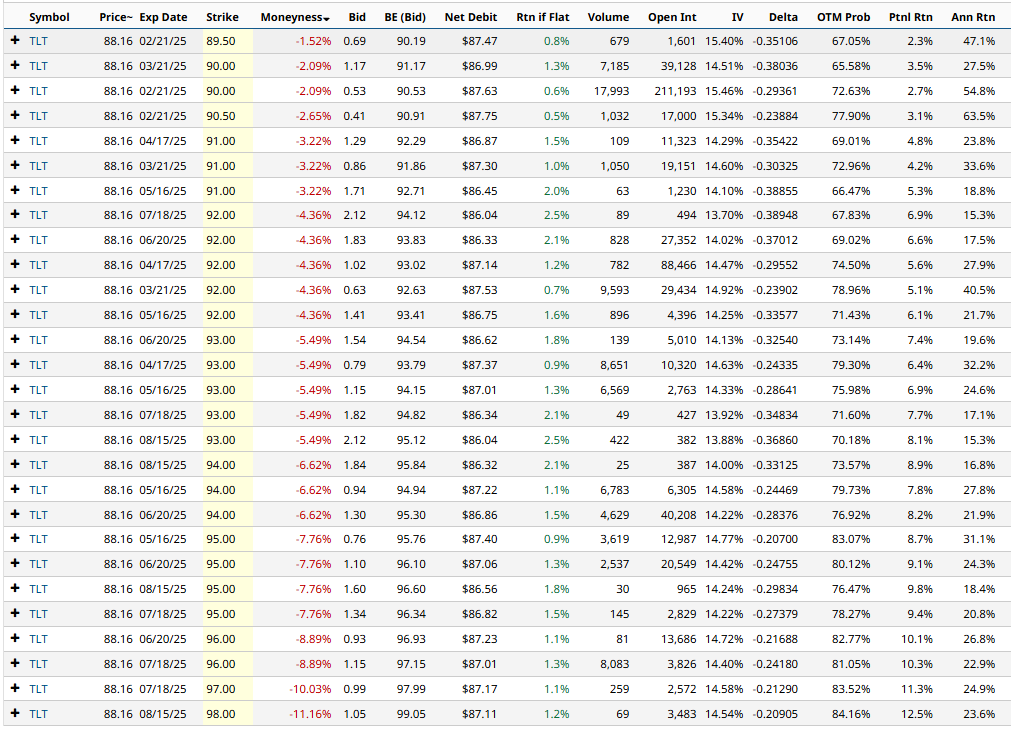
Task: Sort by the BE (Bid) column header
Action: (x=405, y=17)
